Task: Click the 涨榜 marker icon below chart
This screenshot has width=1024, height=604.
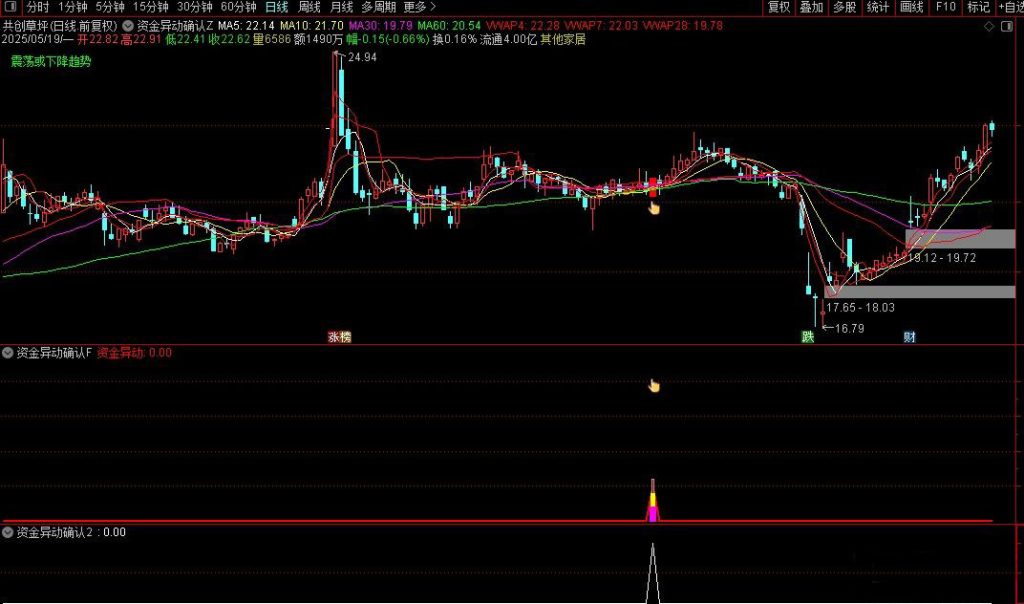Action: (339, 337)
